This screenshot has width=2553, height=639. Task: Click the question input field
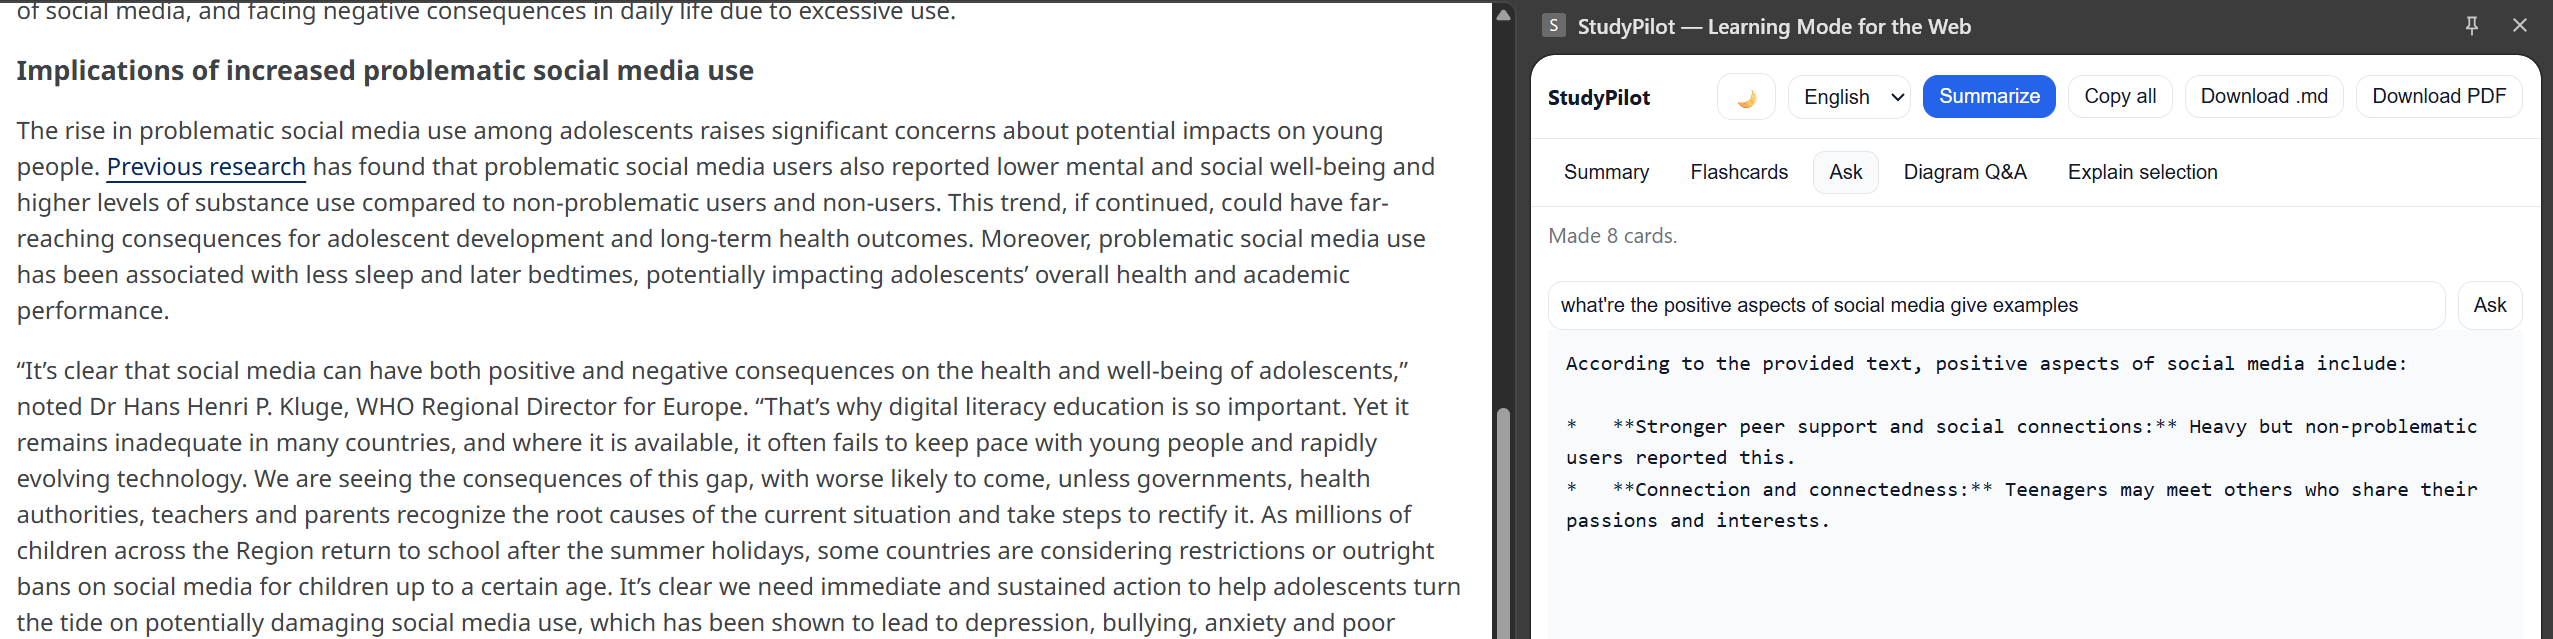[1995, 305]
